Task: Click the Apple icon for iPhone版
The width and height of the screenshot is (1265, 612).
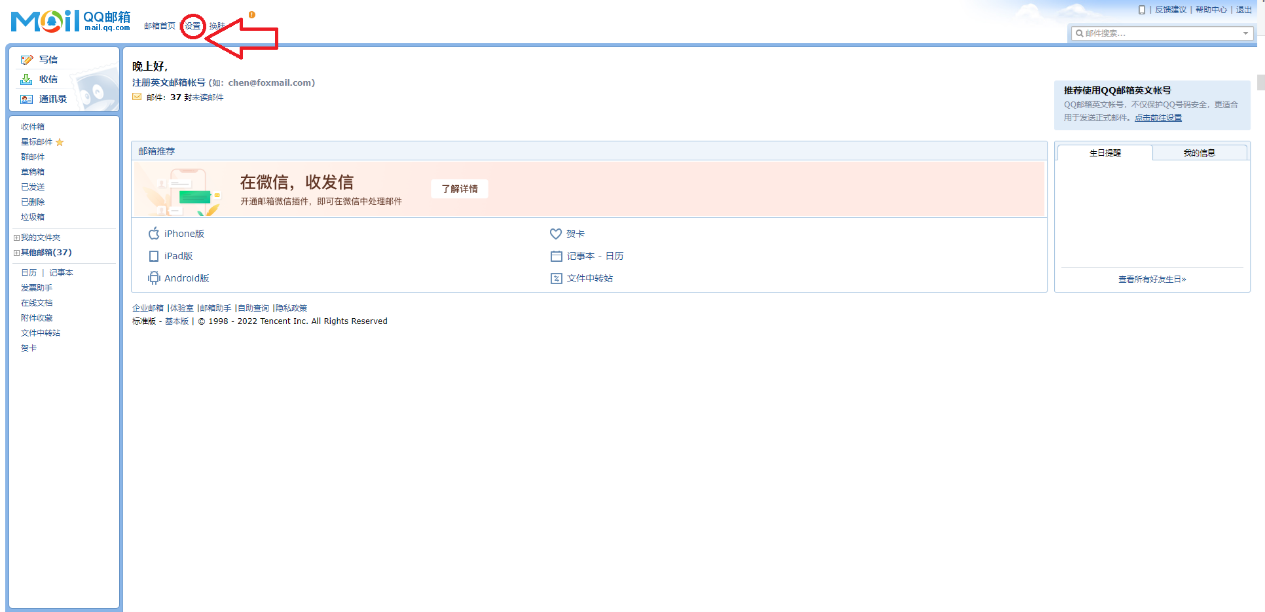Action: (154, 233)
